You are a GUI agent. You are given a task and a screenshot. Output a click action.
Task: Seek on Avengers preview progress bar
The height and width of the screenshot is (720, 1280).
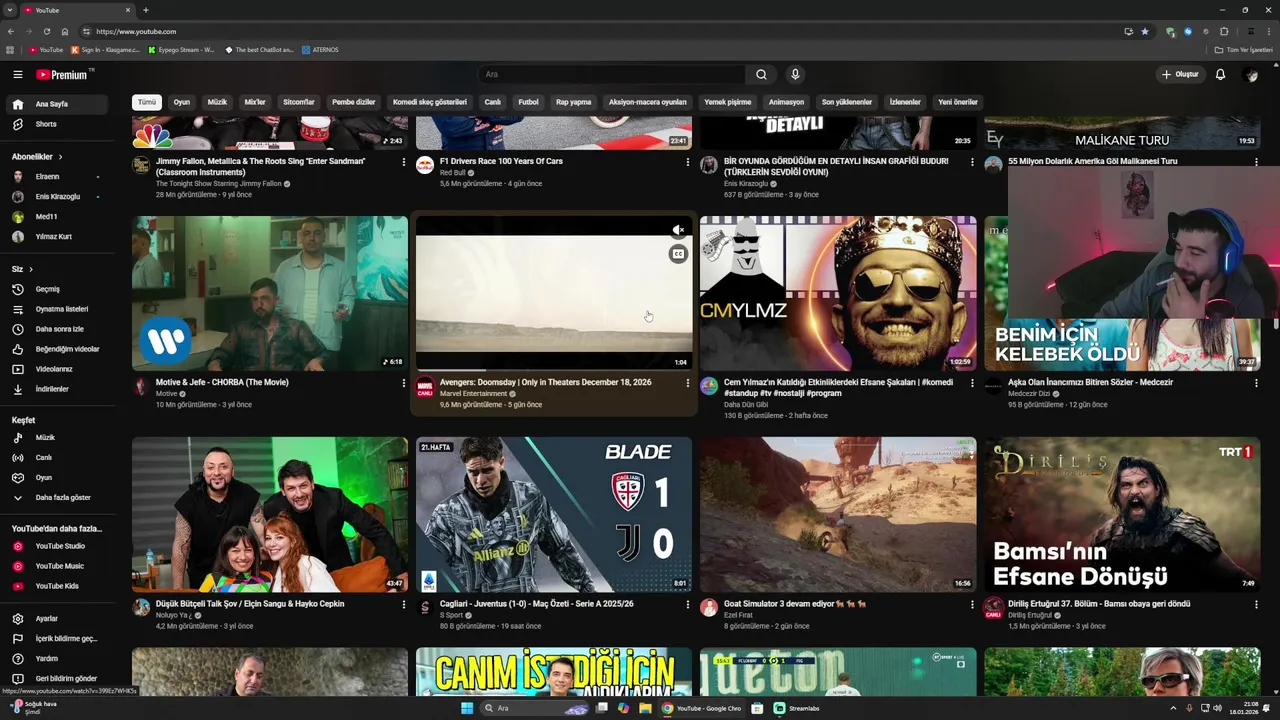[554, 370]
